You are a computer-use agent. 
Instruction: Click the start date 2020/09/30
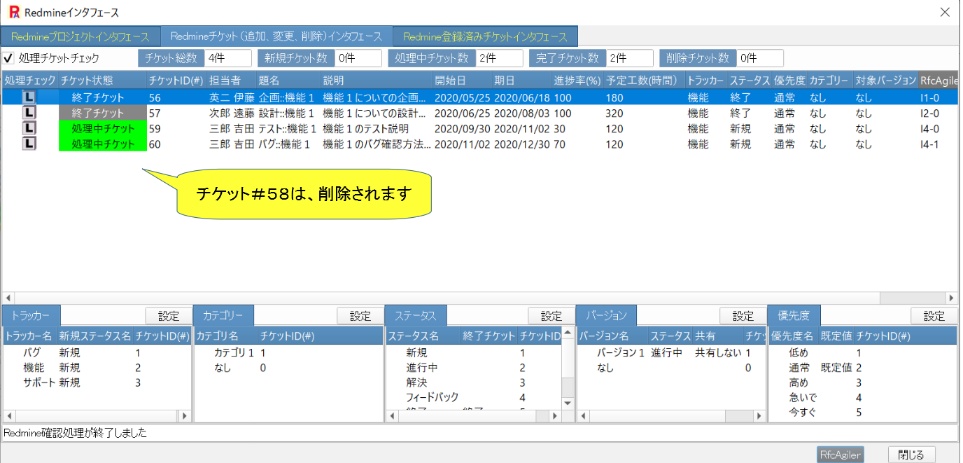(x=460, y=128)
